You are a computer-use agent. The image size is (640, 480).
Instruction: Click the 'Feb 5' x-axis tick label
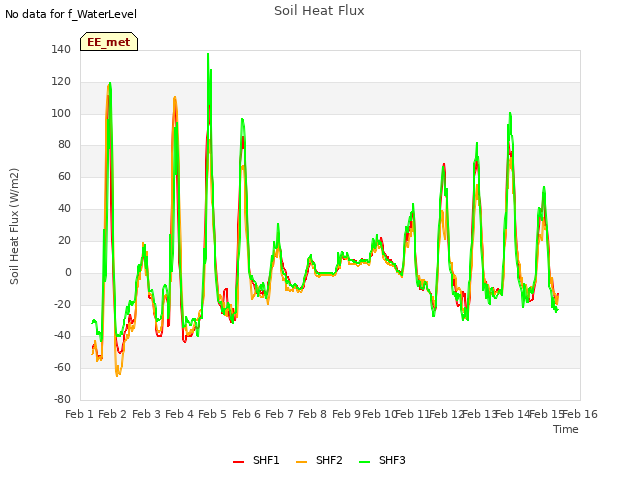(212, 414)
